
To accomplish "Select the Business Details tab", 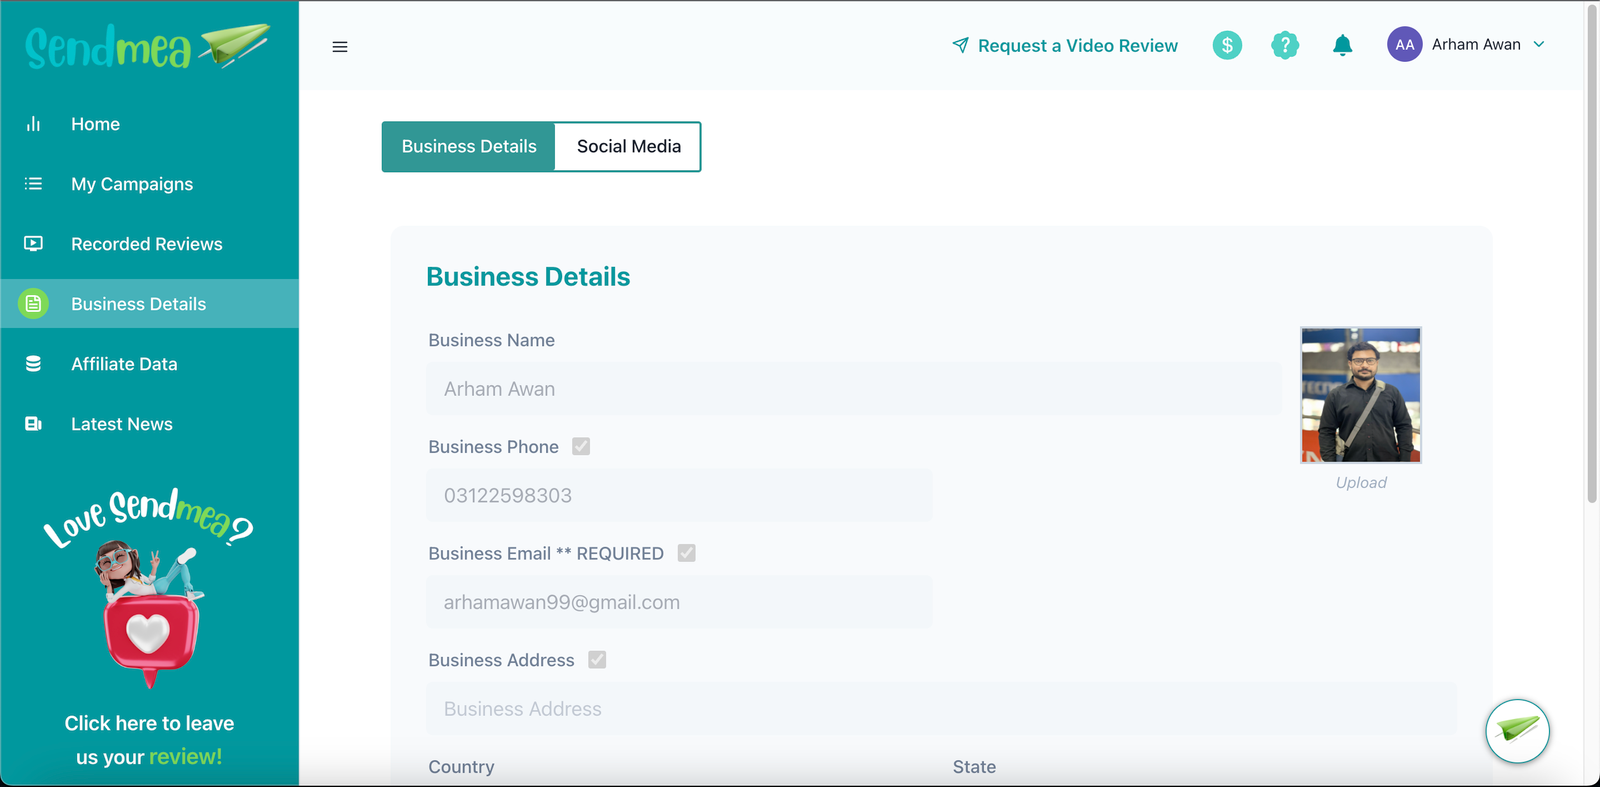I will 469,147.
